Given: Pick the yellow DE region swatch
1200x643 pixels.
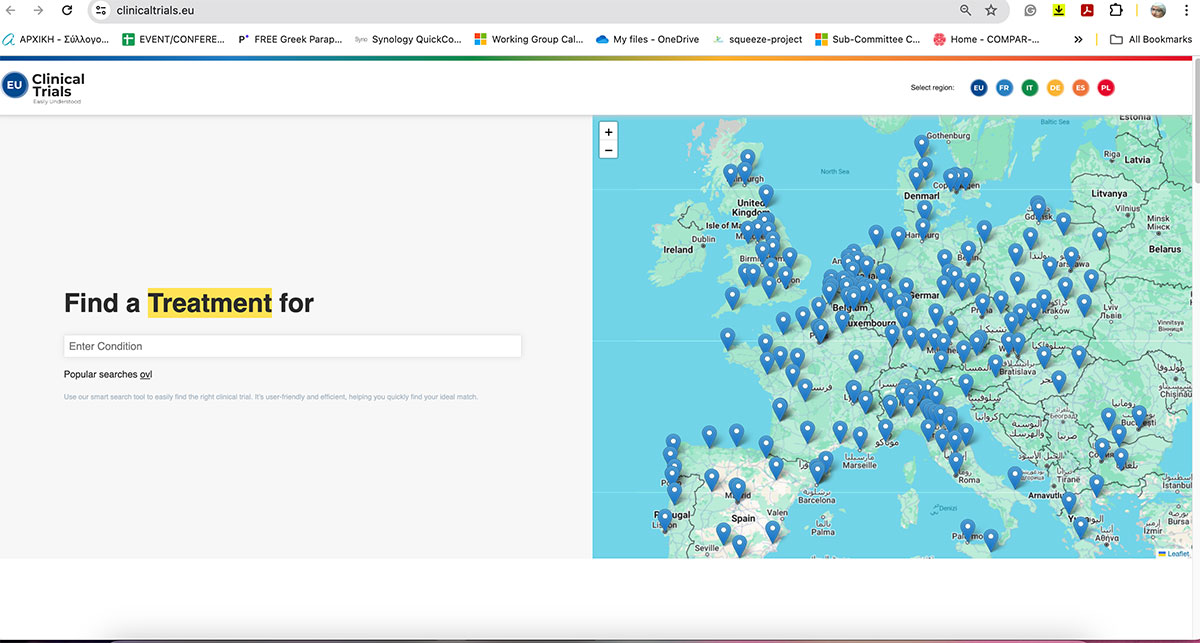Looking at the screenshot, I should click(x=1055, y=88).
